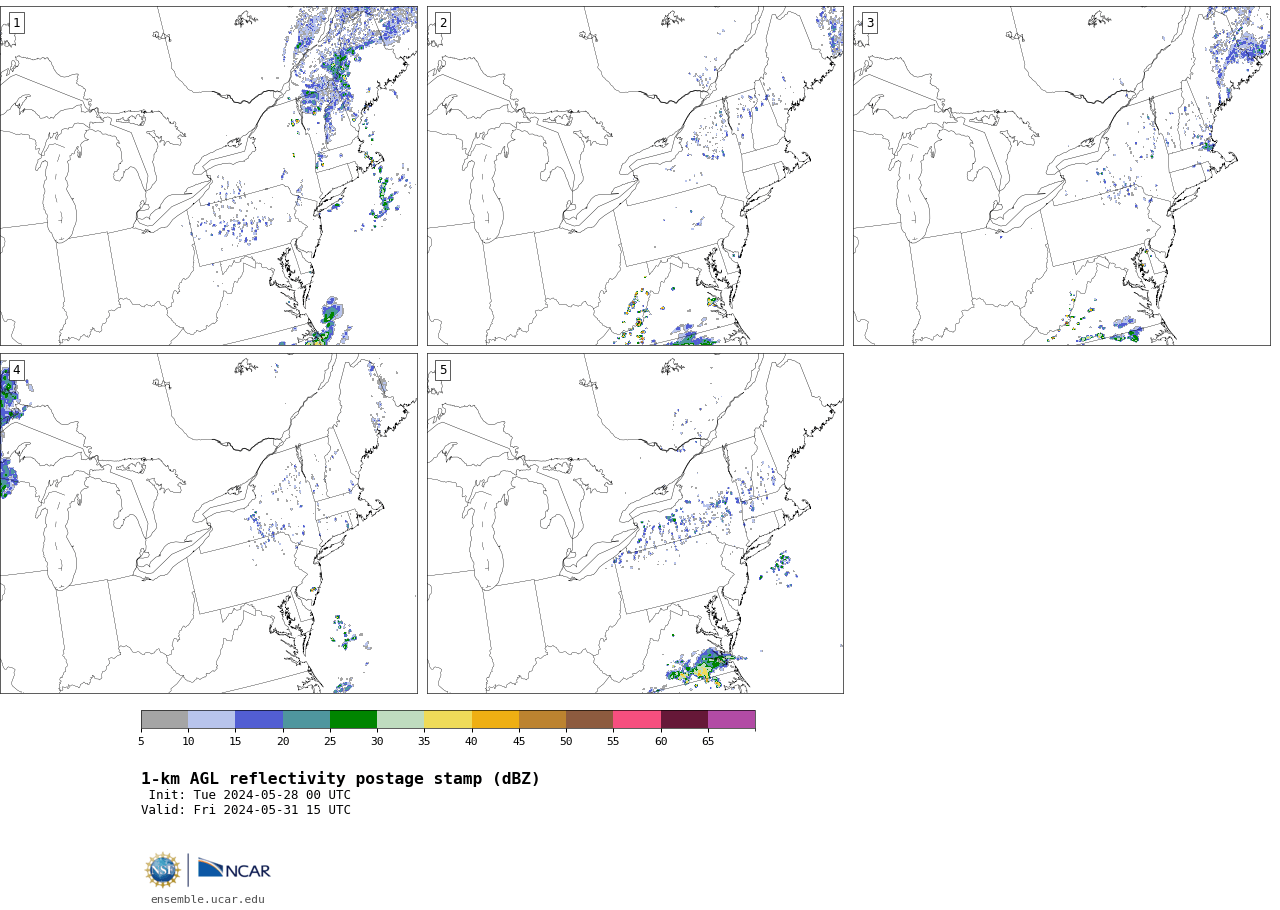Click the pink 55-60 dBZ swatch
The image size is (1280, 910).
(637, 720)
